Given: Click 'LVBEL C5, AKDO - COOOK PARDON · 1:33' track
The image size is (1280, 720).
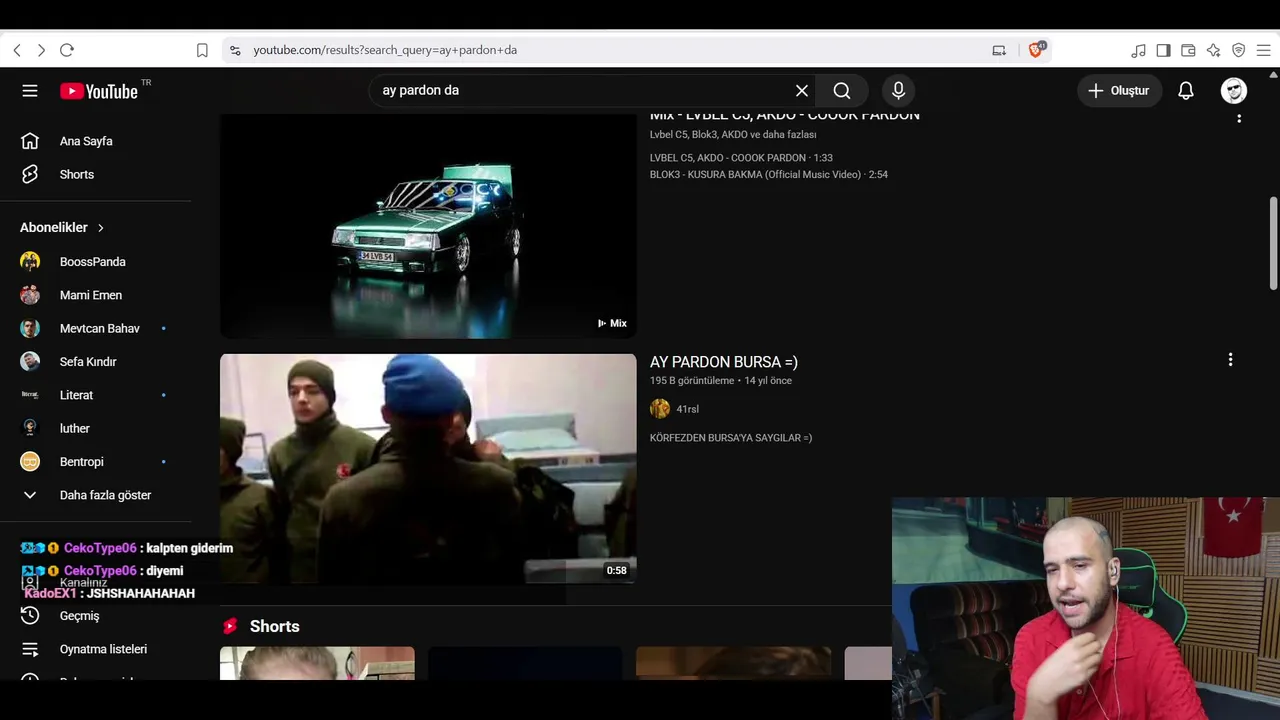Looking at the screenshot, I should pos(741,158).
